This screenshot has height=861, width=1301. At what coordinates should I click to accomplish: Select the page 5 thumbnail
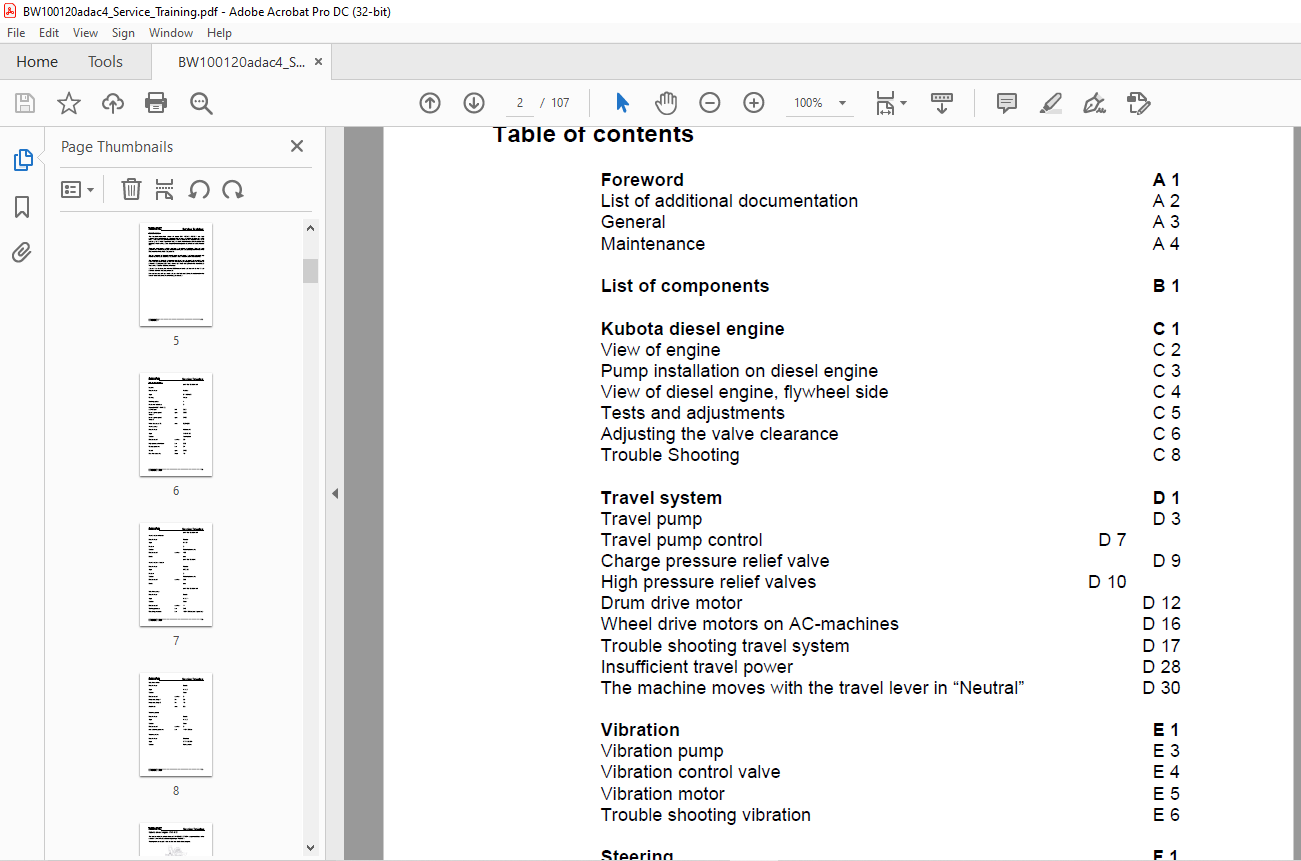click(176, 275)
